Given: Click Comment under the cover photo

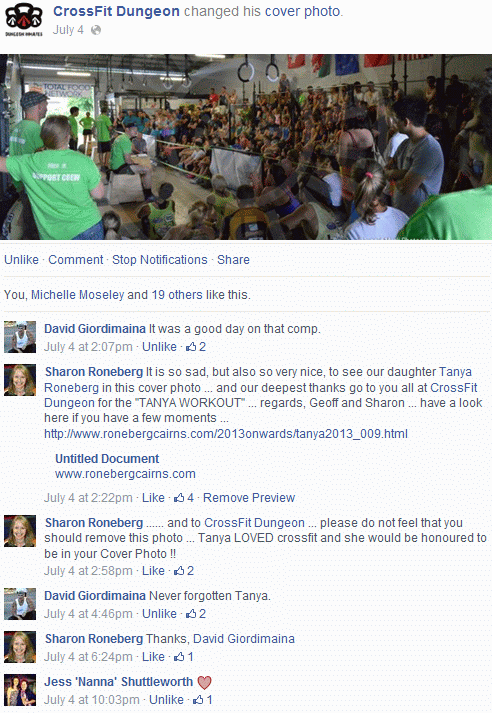Looking at the screenshot, I should point(76,260).
